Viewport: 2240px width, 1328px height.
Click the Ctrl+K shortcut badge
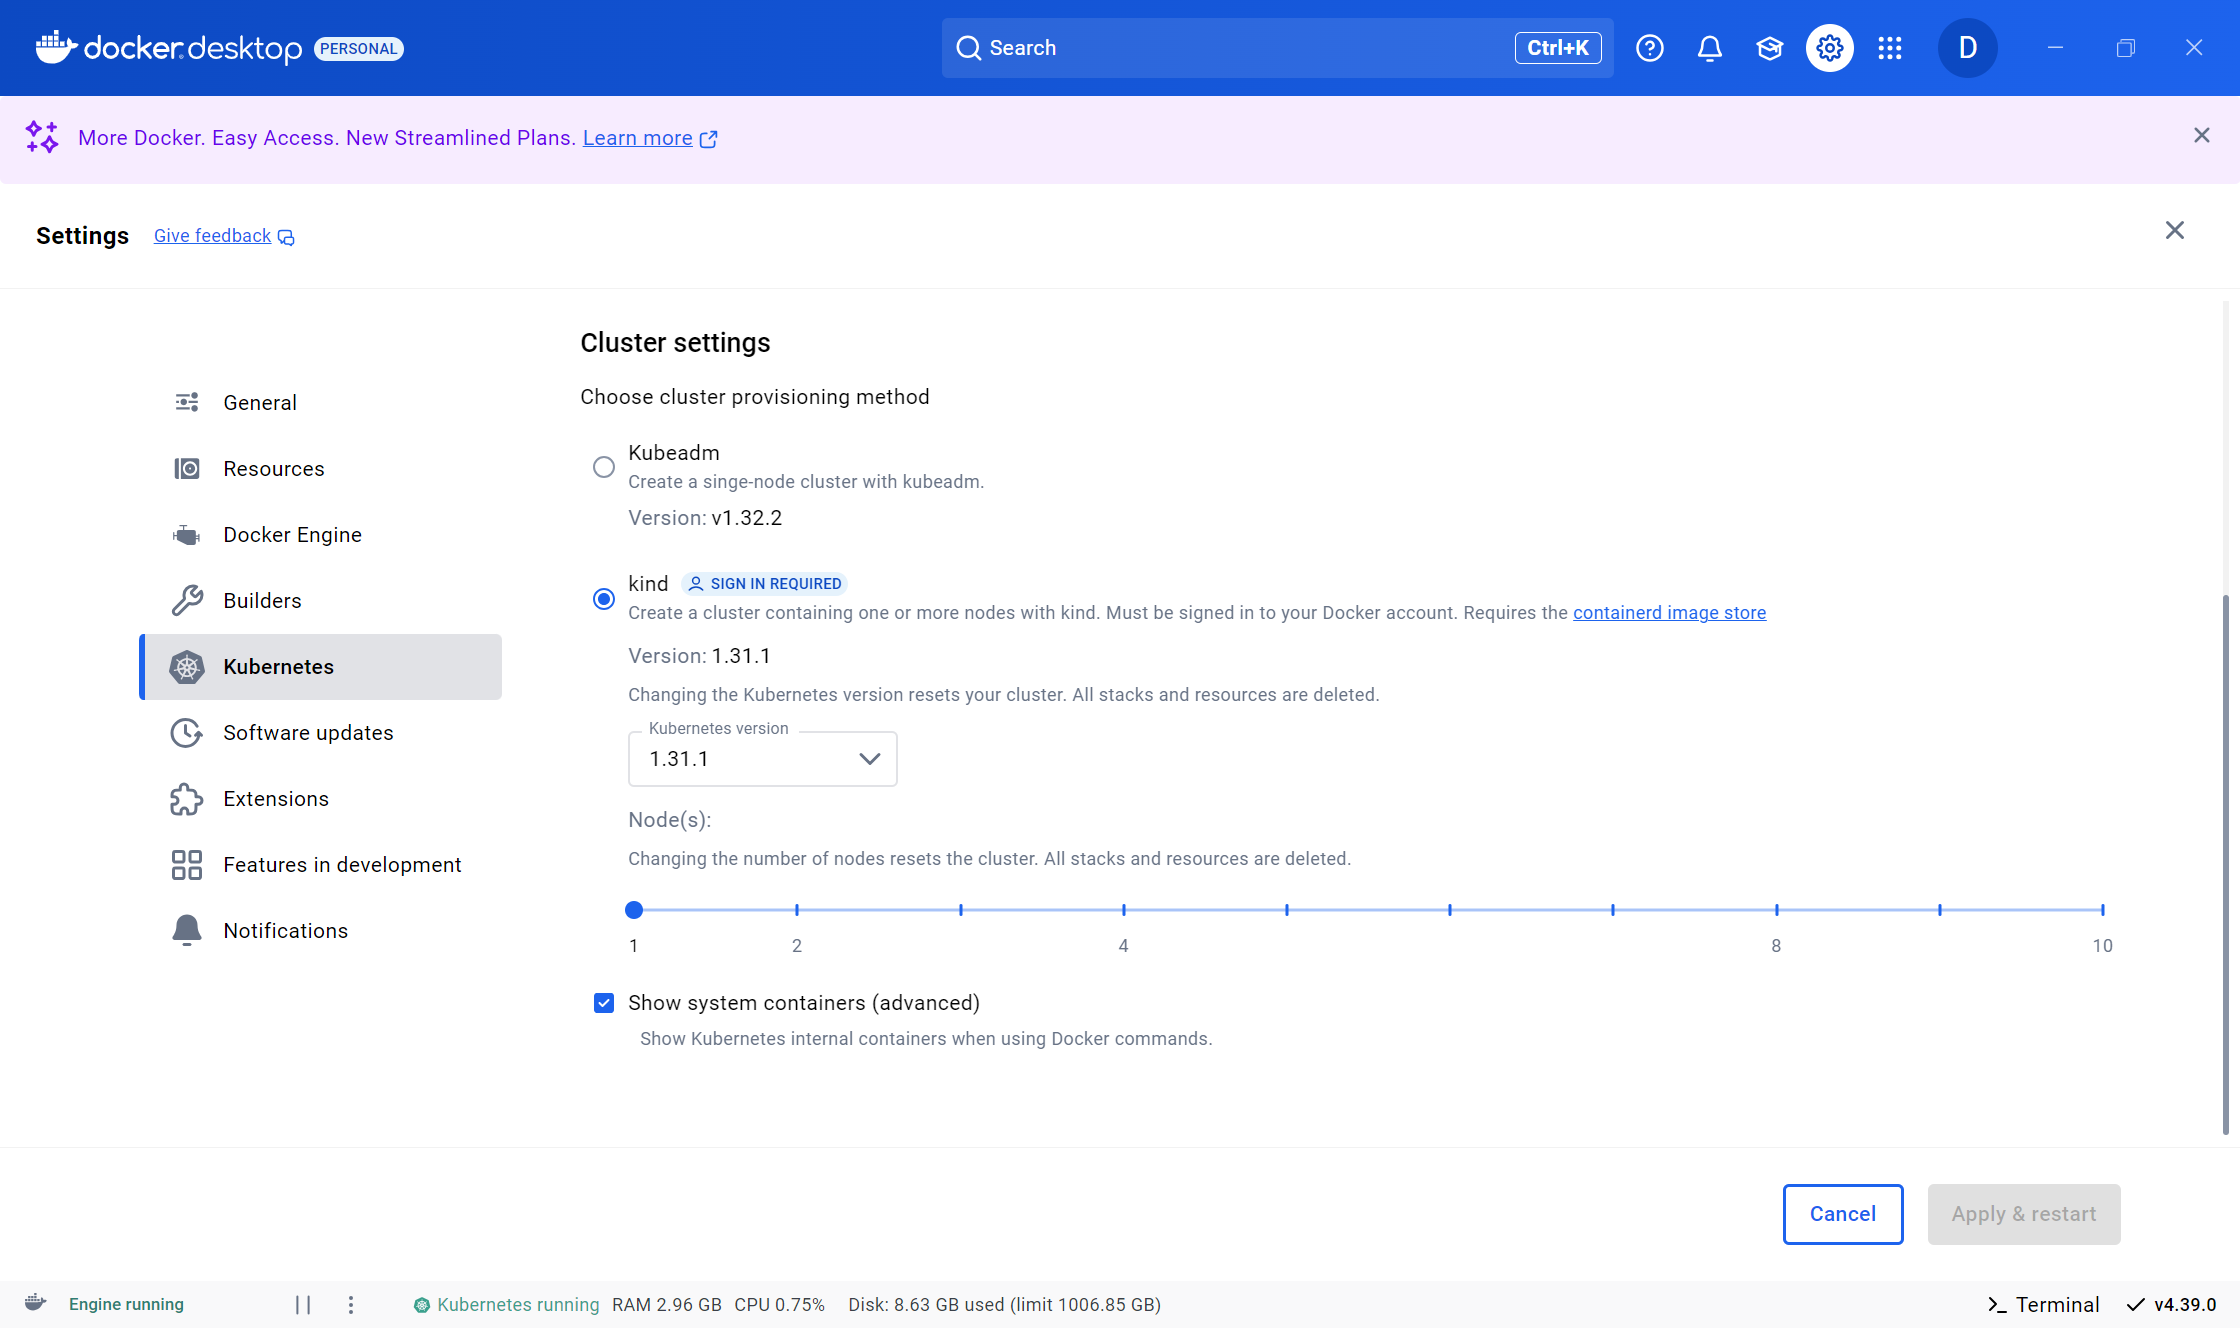[1558, 48]
